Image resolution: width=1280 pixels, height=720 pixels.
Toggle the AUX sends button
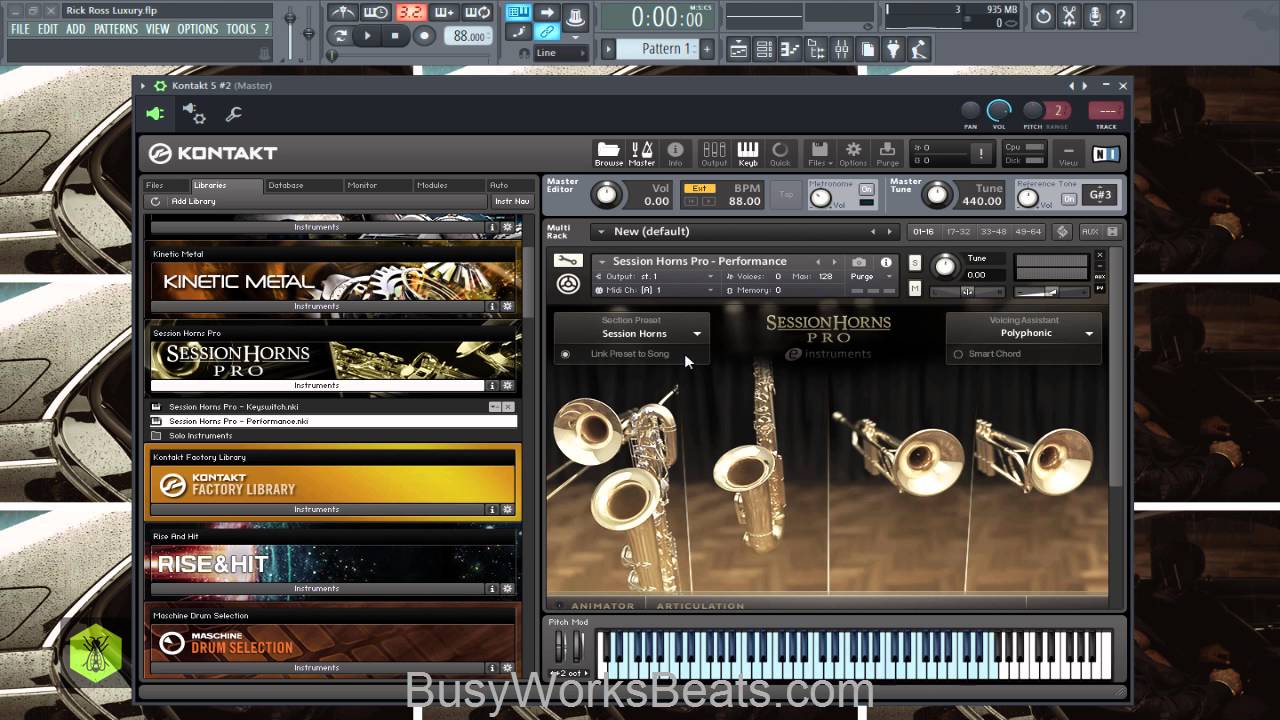pos(1090,231)
